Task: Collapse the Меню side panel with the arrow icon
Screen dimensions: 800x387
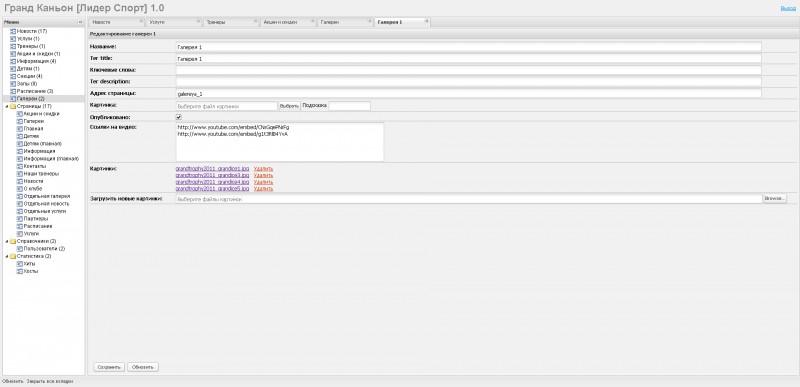Action: tap(80, 22)
